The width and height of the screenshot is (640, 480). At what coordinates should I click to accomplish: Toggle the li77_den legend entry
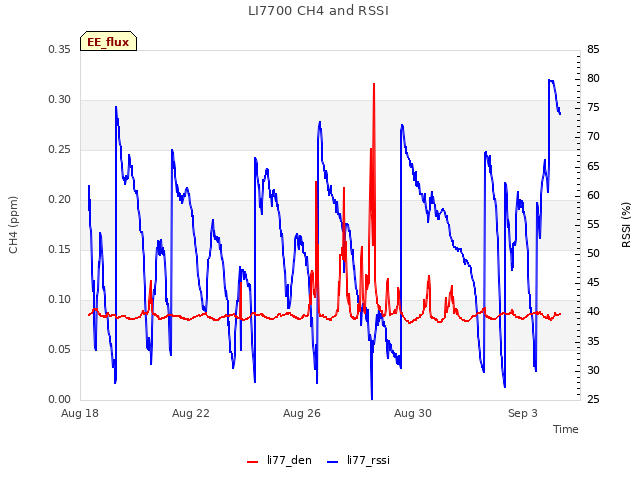pyautogui.click(x=279, y=460)
